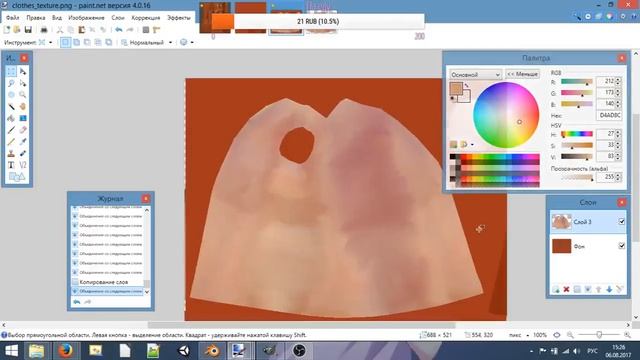The height and width of the screenshot is (360, 640).
Task: Select the Clone Stamp tool
Action: [11, 153]
